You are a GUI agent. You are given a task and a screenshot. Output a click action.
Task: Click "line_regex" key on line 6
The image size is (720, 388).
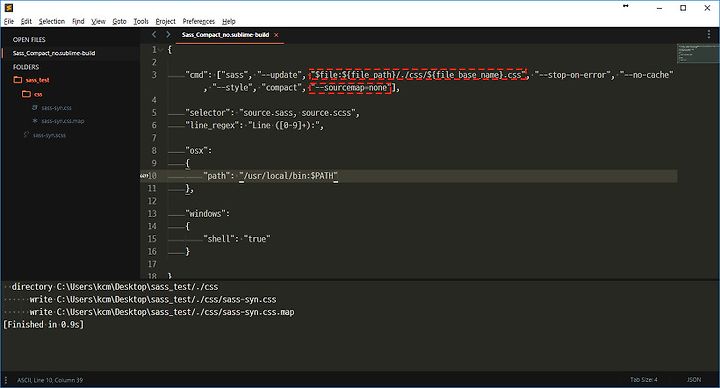212,125
